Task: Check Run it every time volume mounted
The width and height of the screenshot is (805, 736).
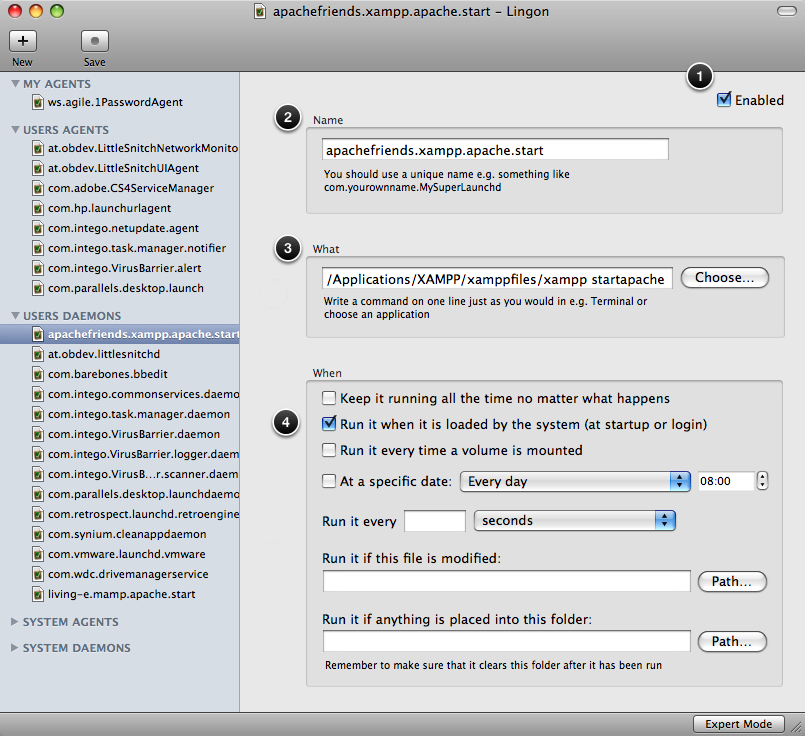Action: (329, 450)
